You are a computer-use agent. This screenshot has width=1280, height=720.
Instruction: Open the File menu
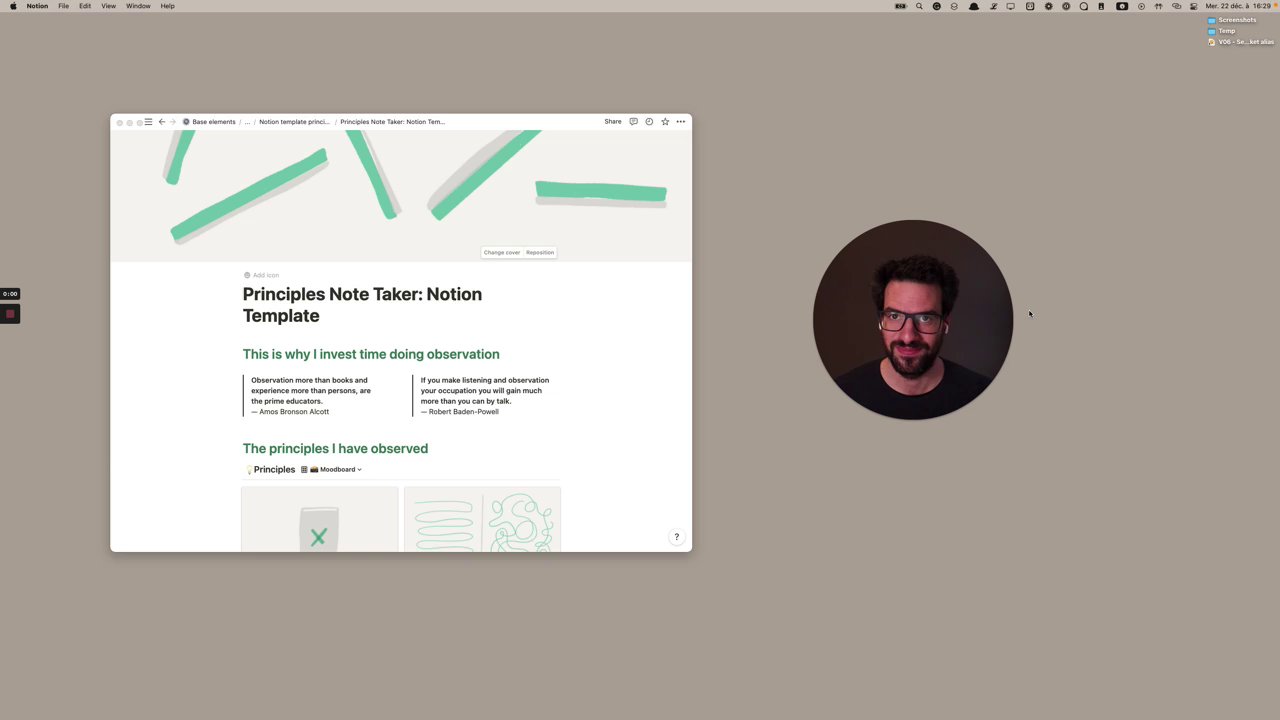(x=63, y=6)
